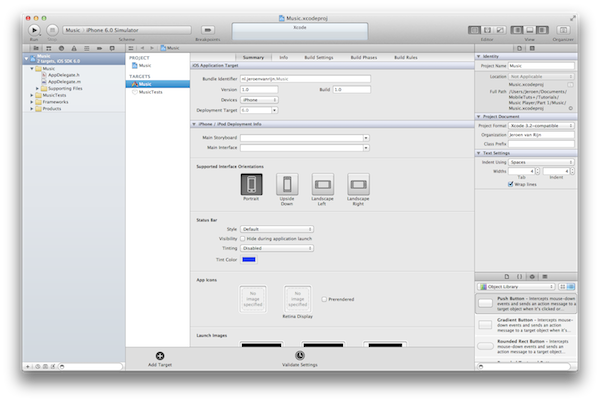Switch to the Info tab

click(x=284, y=57)
